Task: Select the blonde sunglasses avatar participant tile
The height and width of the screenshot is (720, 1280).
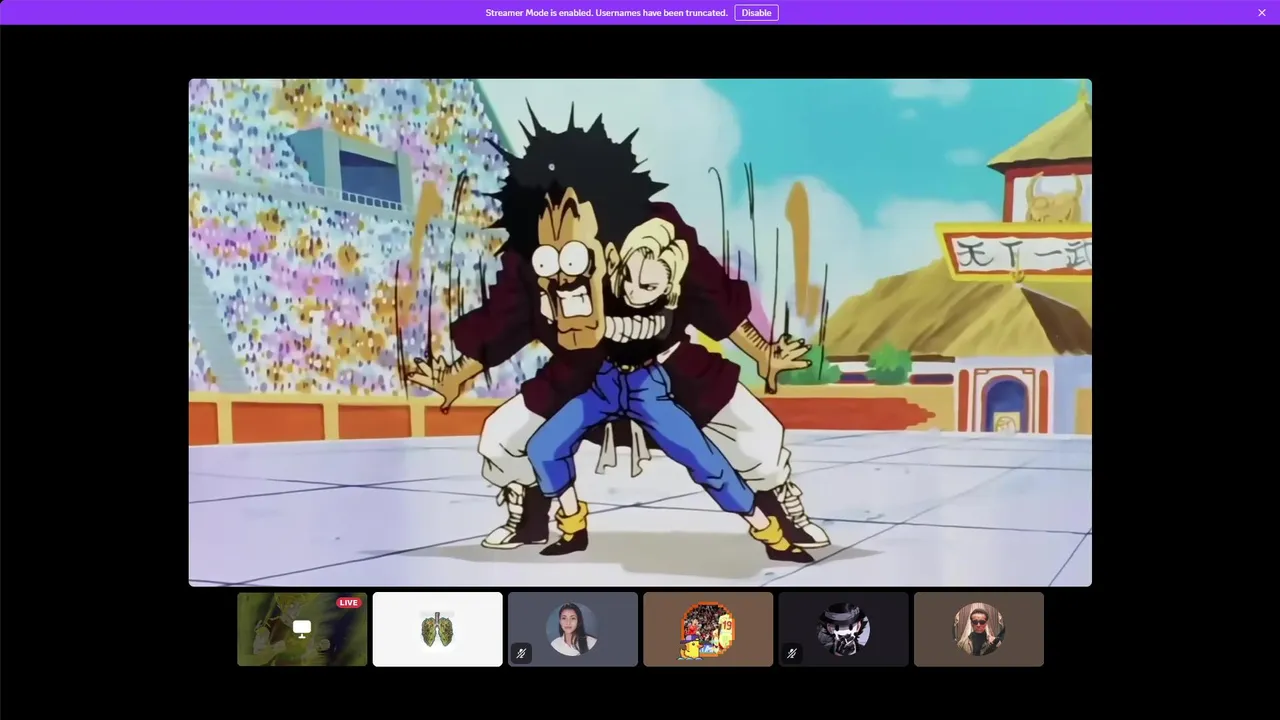Action: tap(979, 629)
